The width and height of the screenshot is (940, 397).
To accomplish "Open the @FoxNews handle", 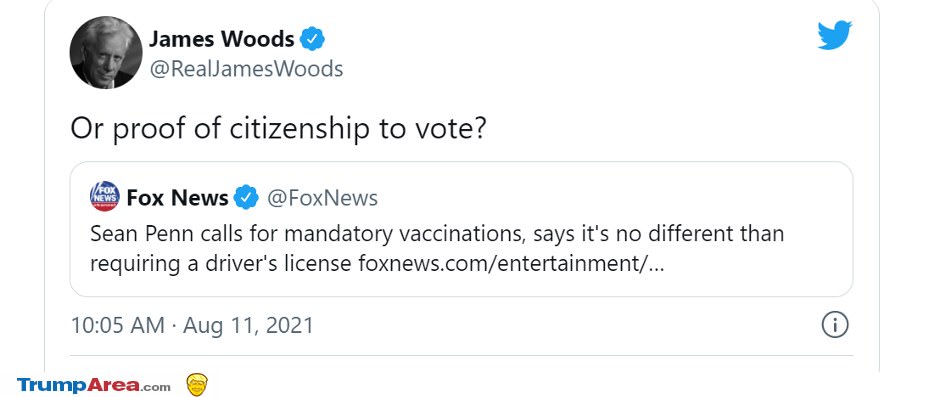I will click(322, 198).
